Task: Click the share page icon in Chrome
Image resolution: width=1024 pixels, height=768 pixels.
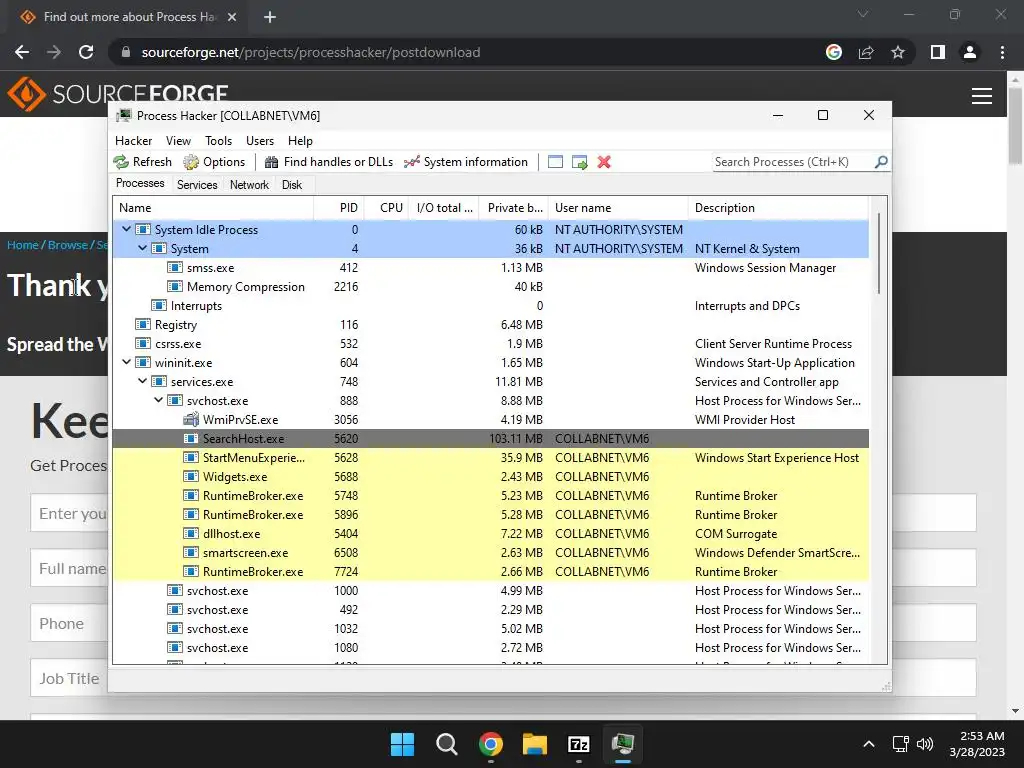Action: click(x=866, y=52)
